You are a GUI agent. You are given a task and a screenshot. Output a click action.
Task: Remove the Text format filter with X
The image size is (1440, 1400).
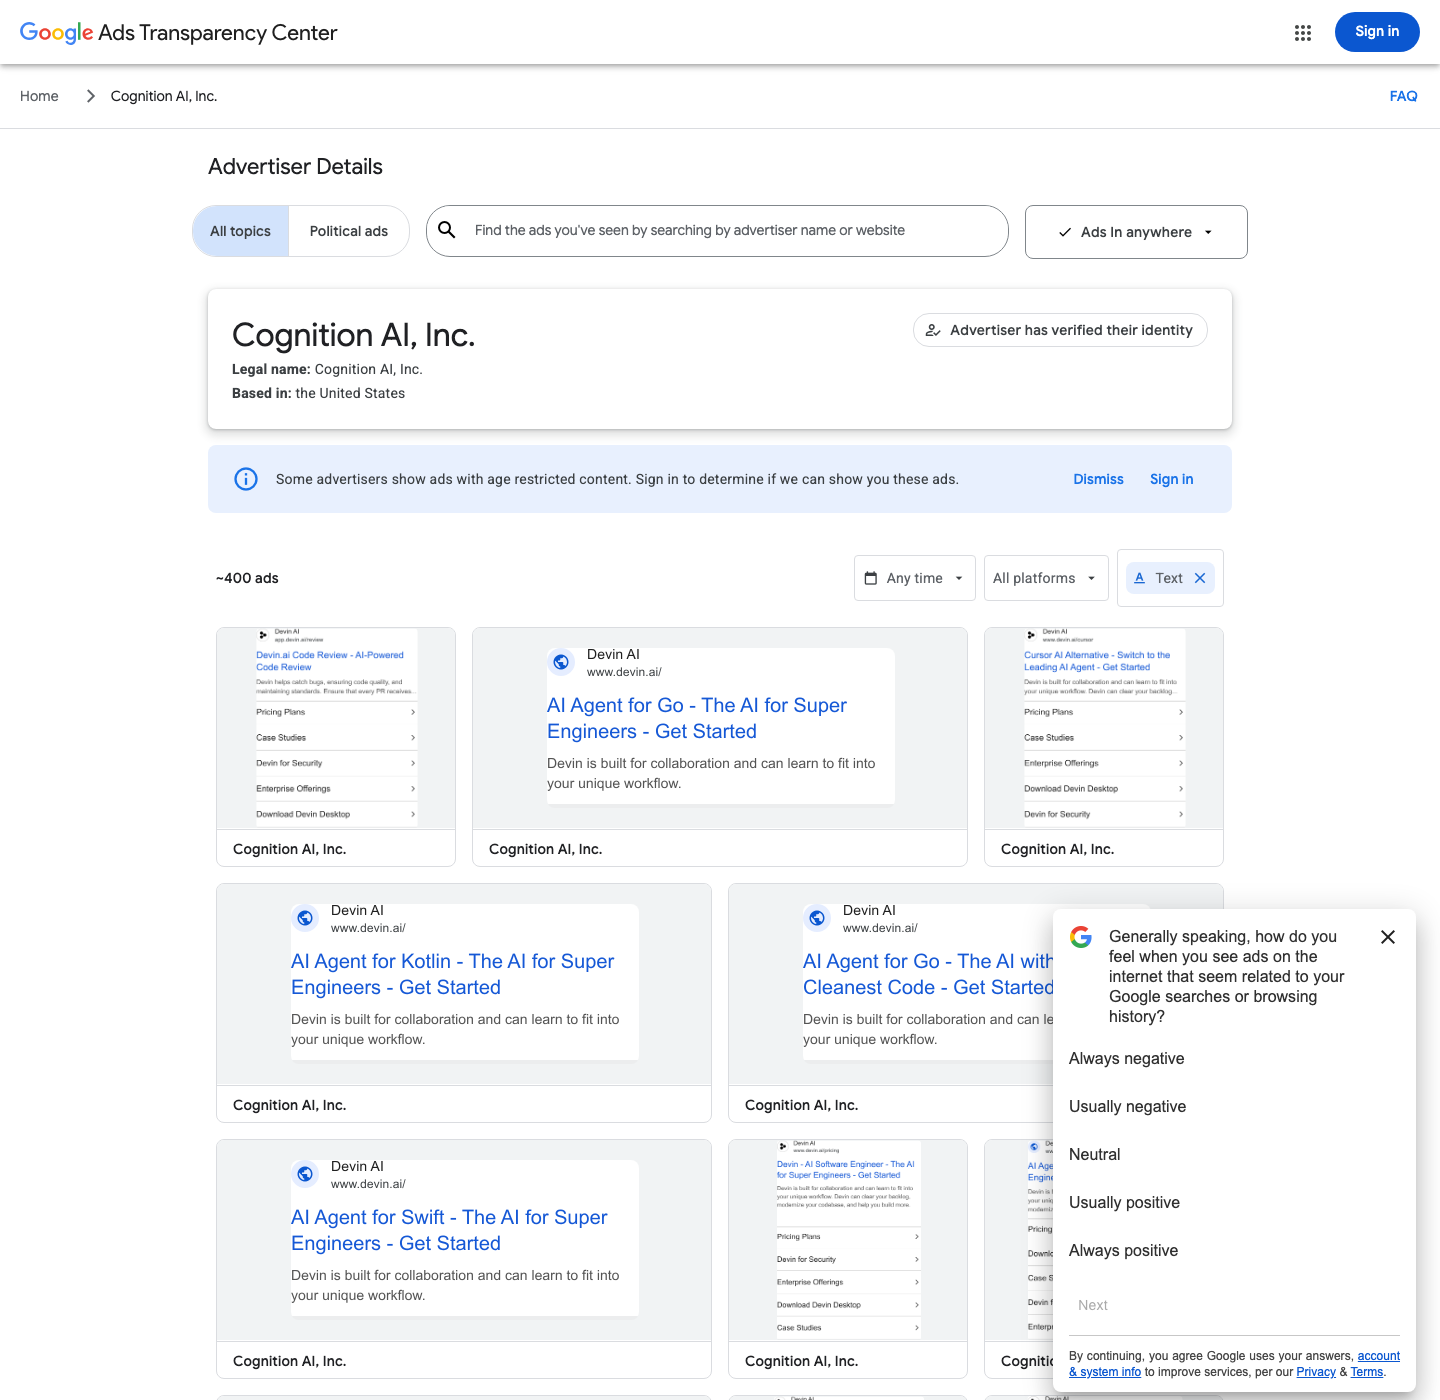pos(1200,578)
